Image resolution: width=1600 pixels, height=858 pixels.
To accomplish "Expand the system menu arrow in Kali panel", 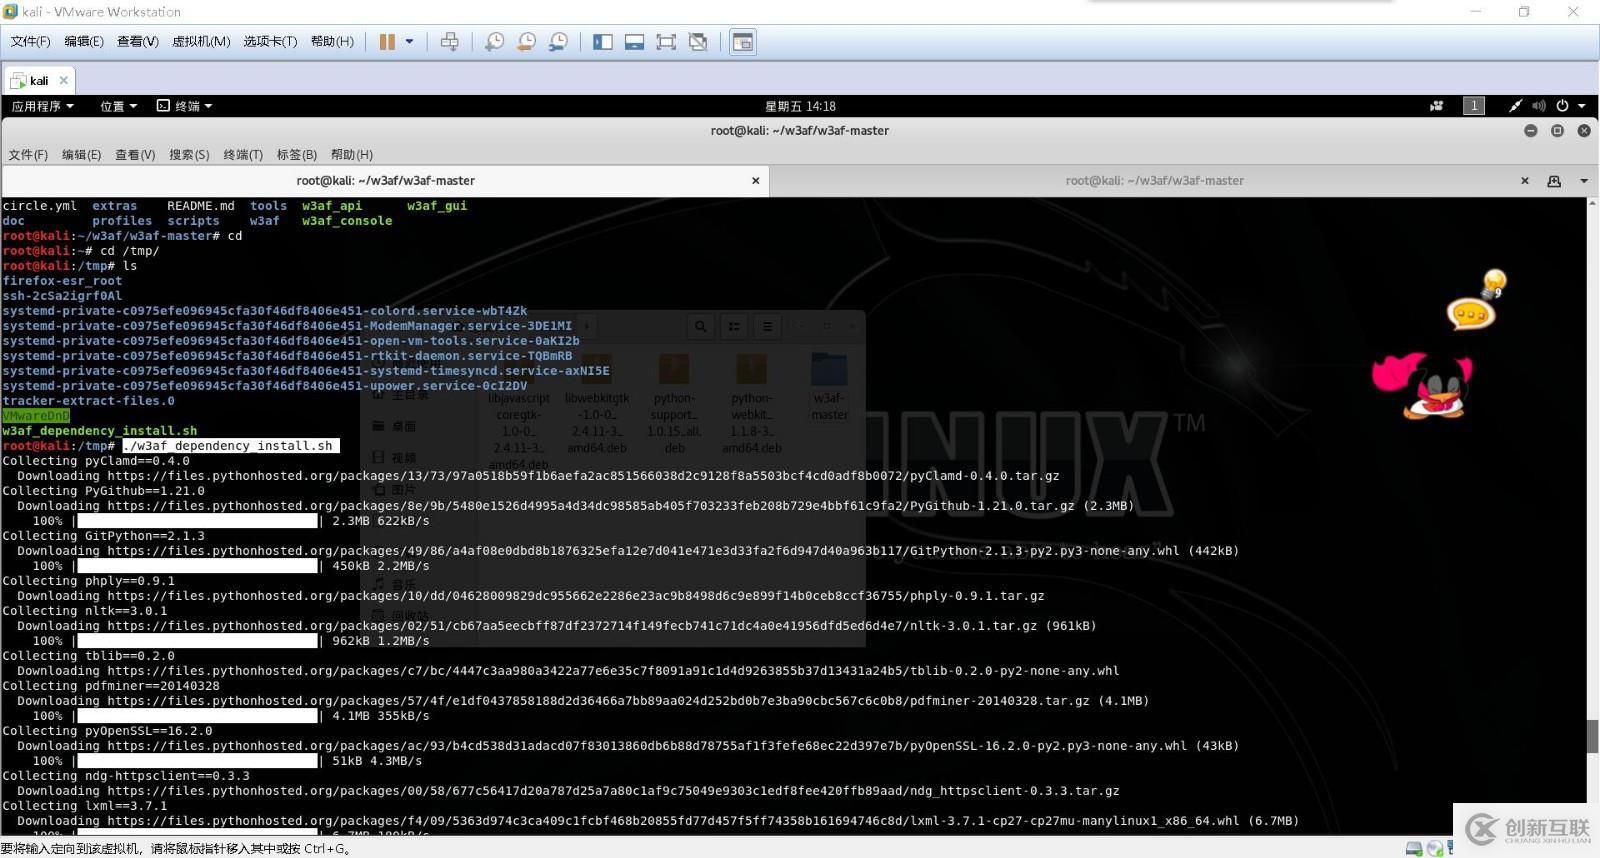I will [1581, 106].
